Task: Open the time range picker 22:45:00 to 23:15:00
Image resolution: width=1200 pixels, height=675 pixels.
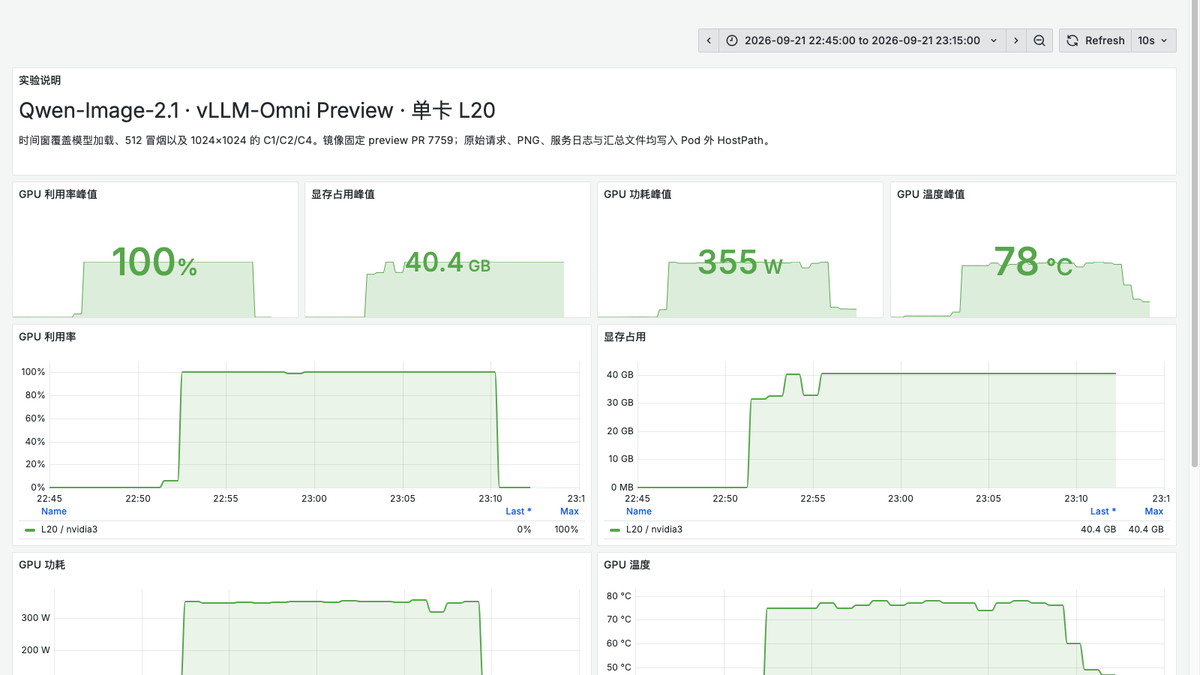Action: [x=862, y=41]
